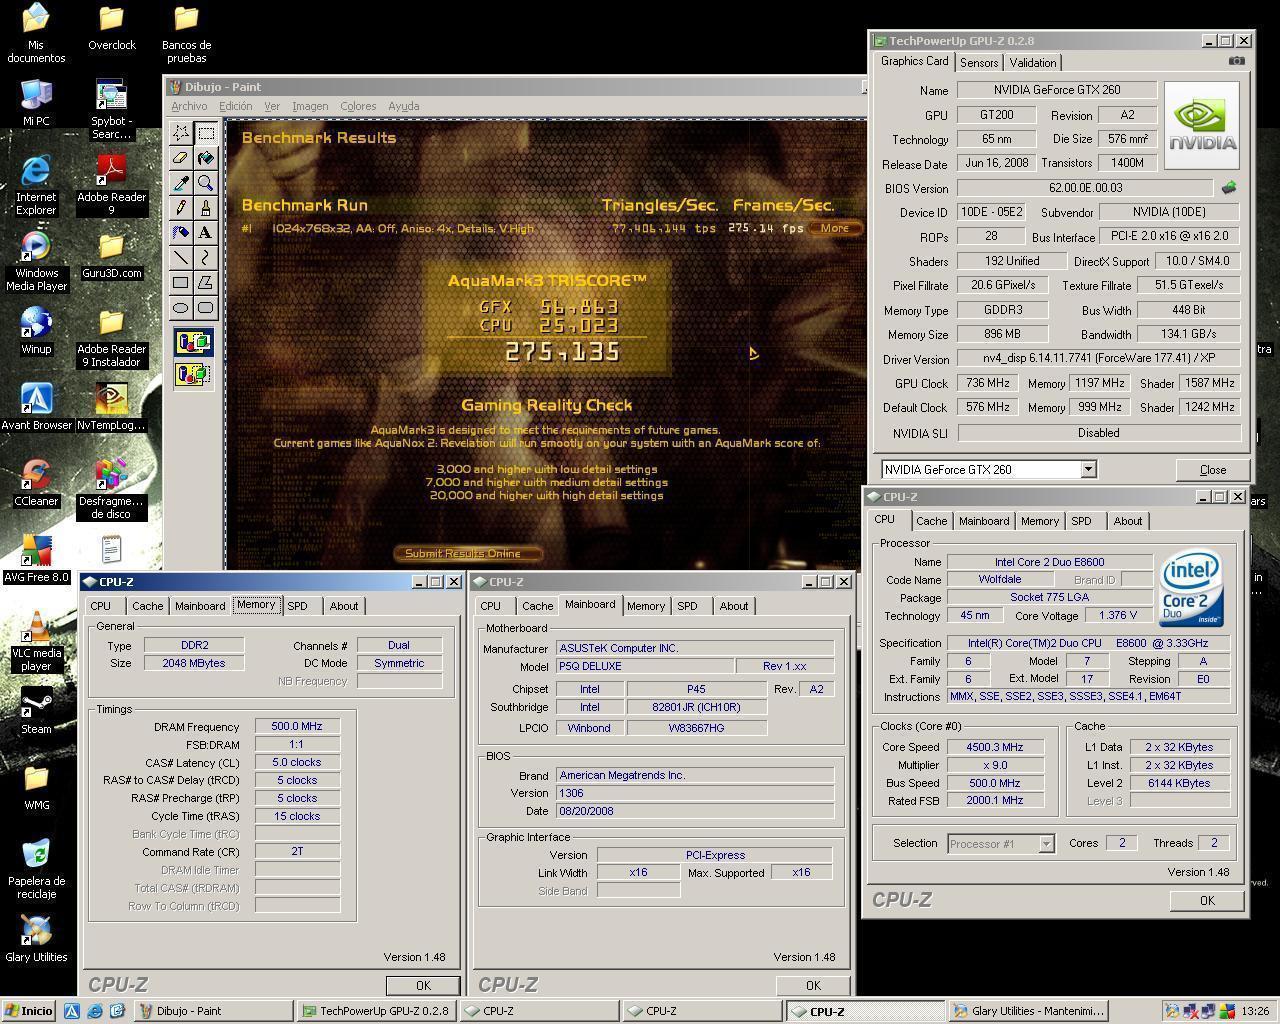
Task: Click the DRAM Frequency 500.0 MHz field
Action: click(297, 727)
